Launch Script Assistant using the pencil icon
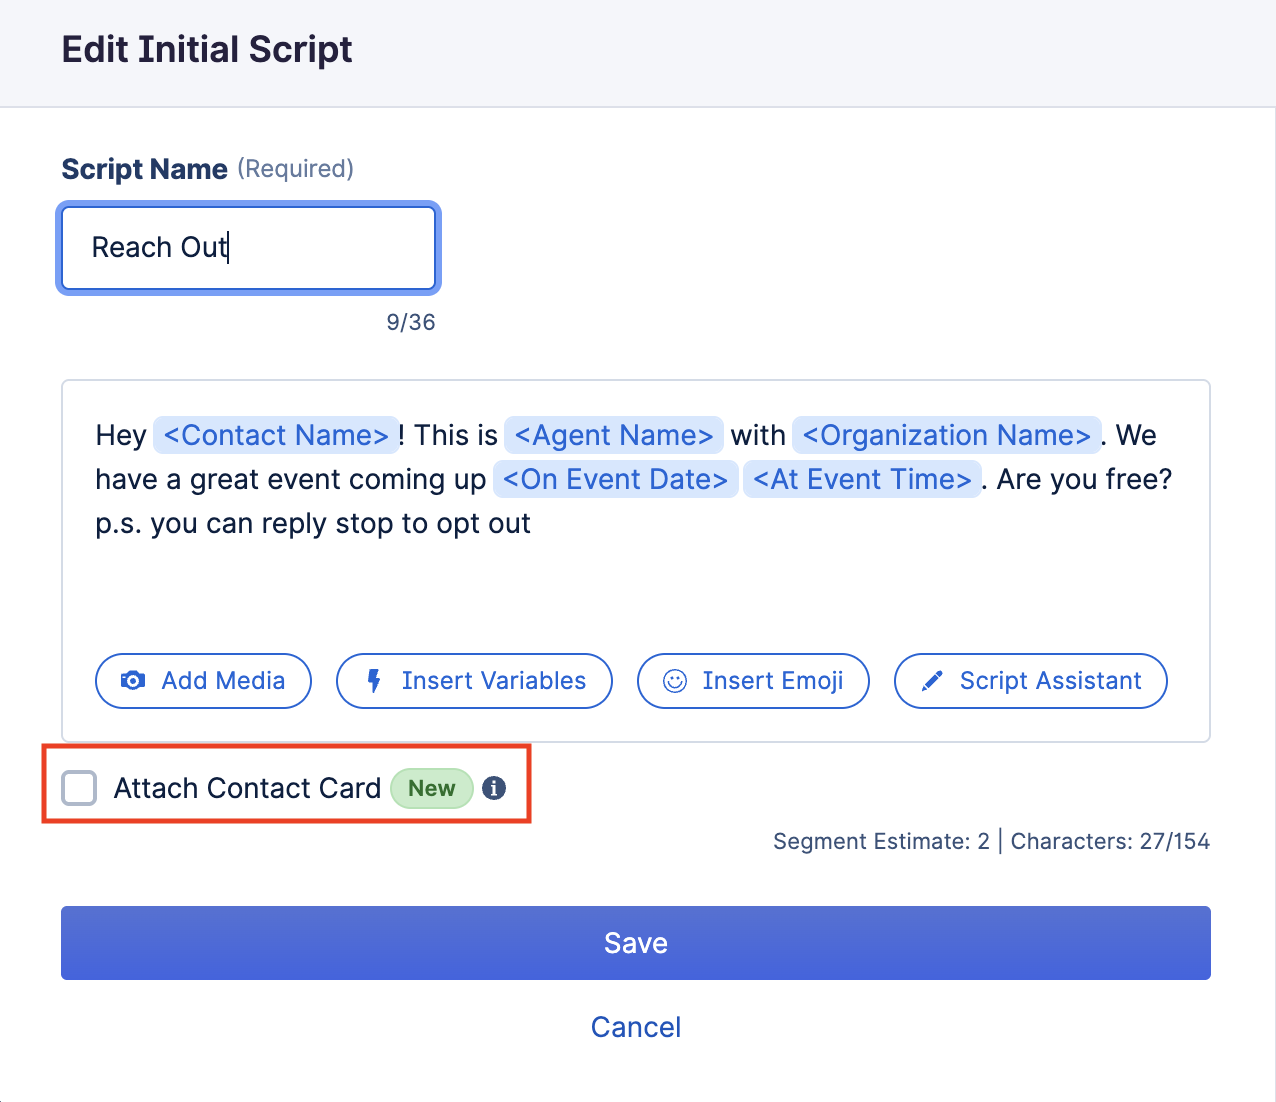This screenshot has width=1276, height=1102. click(932, 681)
